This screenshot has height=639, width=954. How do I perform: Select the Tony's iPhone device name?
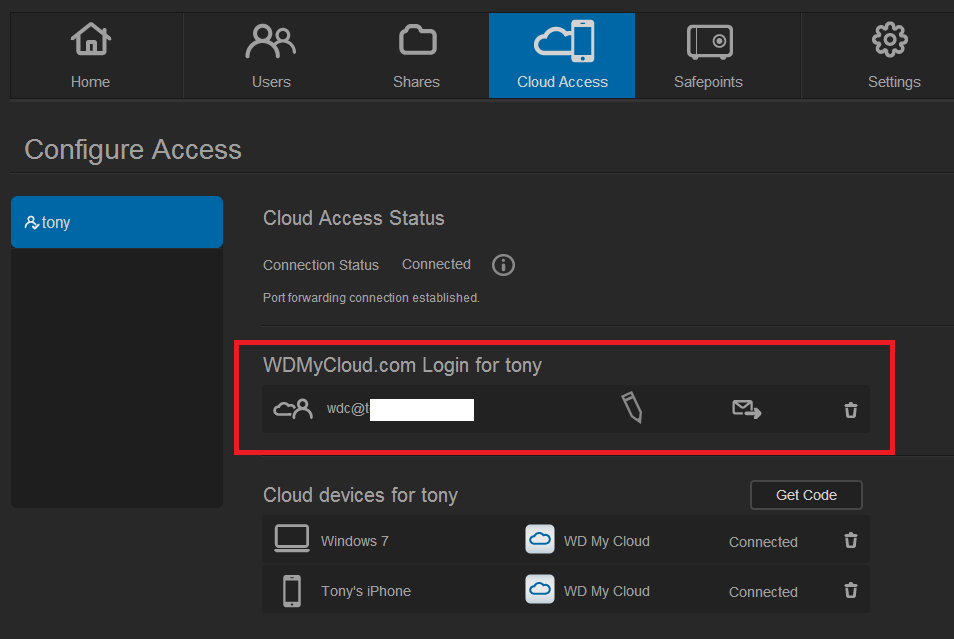[366, 591]
